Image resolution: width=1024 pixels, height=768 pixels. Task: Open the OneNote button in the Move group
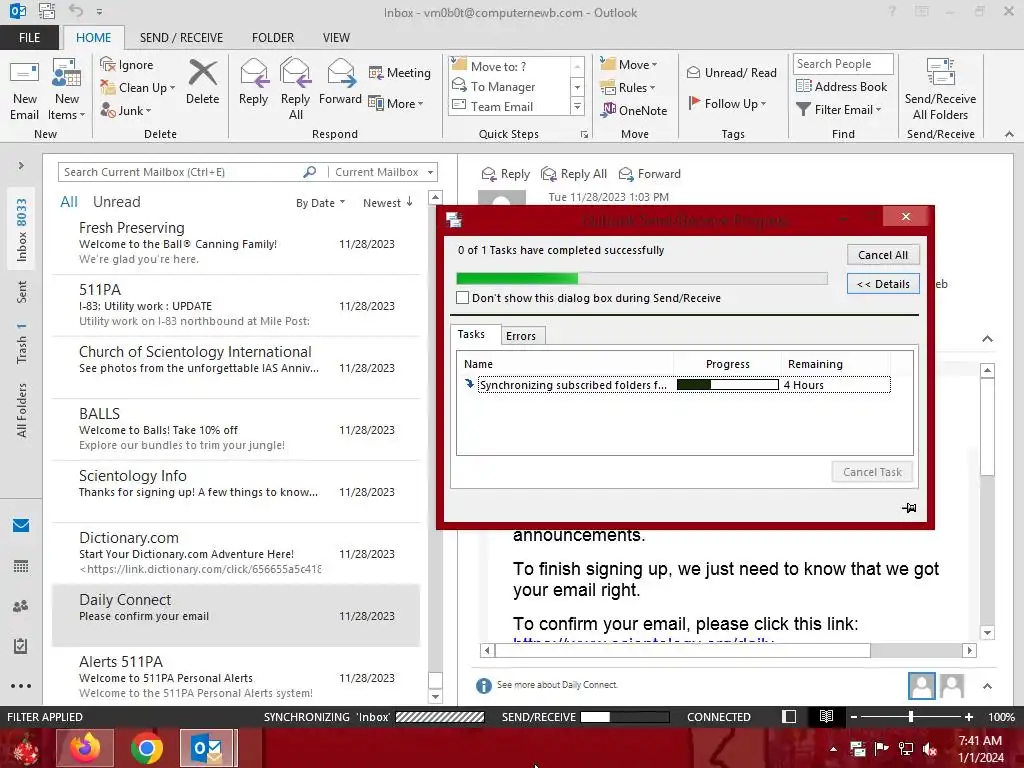[x=635, y=110]
